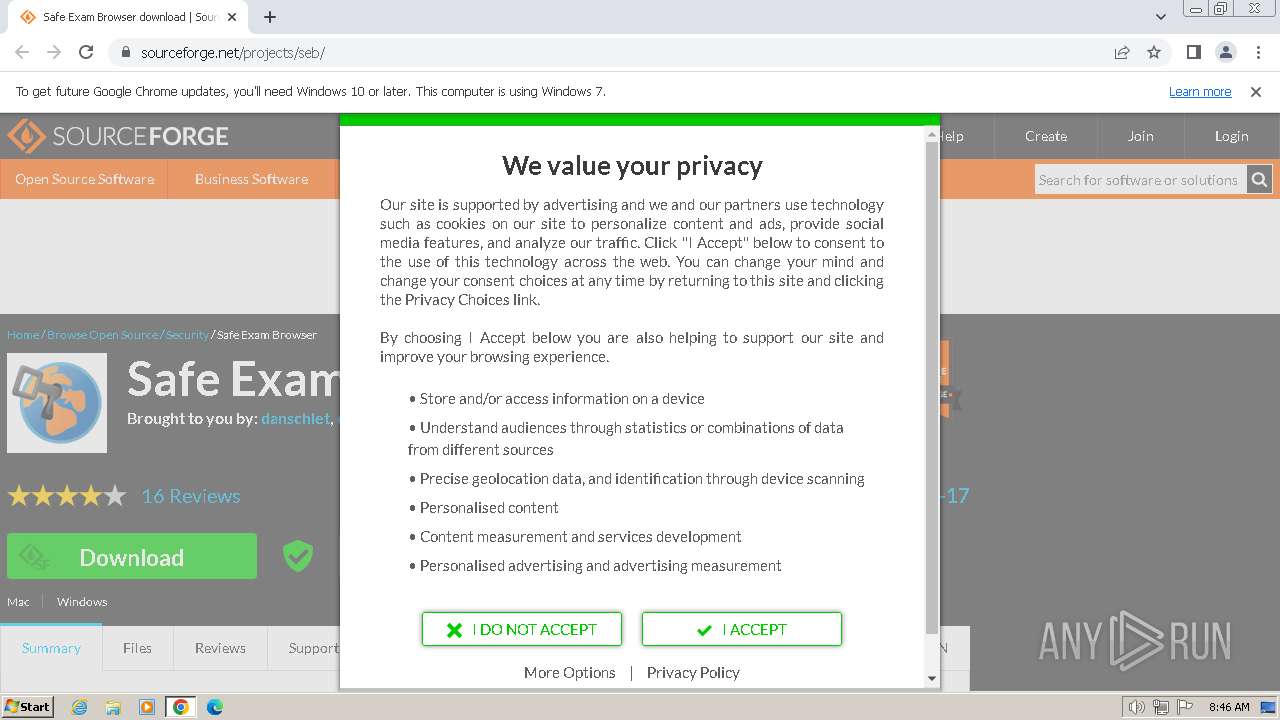Viewport: 1280px width, 720px height.
Task: Click the Safe Exam Browser project logo
Action: pyautogui.click(x=57, y=403)
